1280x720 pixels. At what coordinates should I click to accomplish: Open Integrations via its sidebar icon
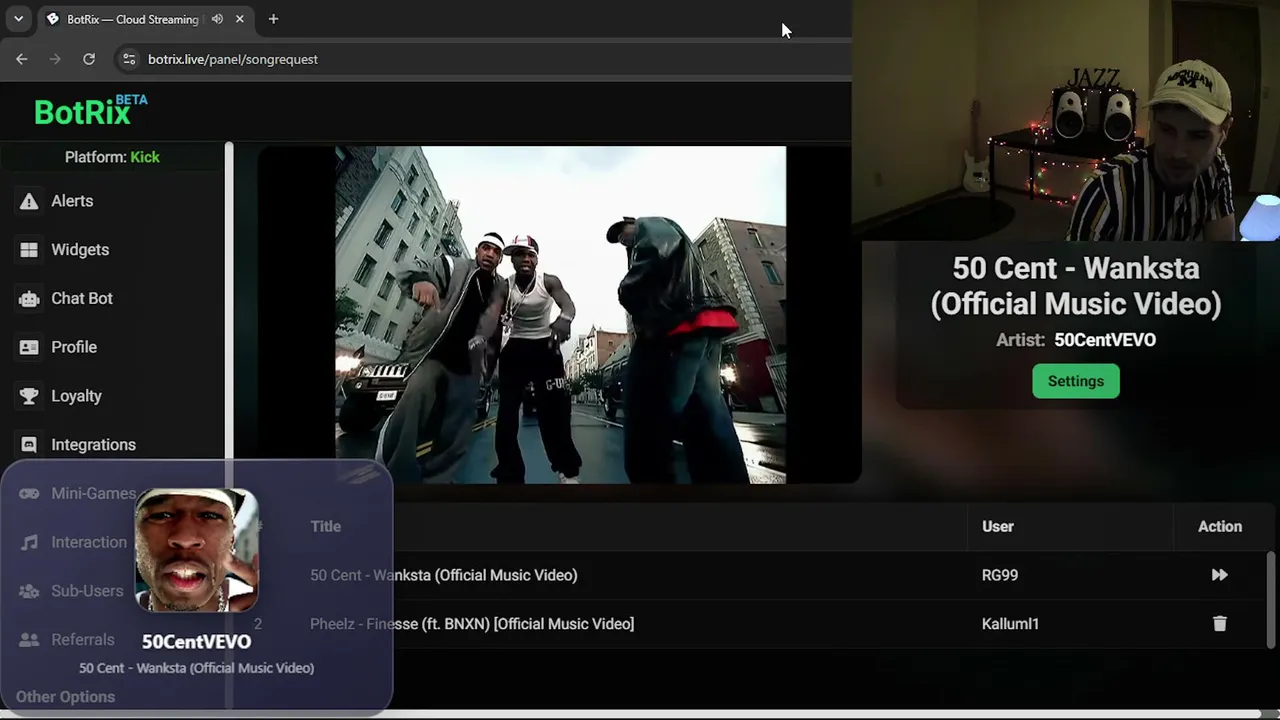coord(29,445)
